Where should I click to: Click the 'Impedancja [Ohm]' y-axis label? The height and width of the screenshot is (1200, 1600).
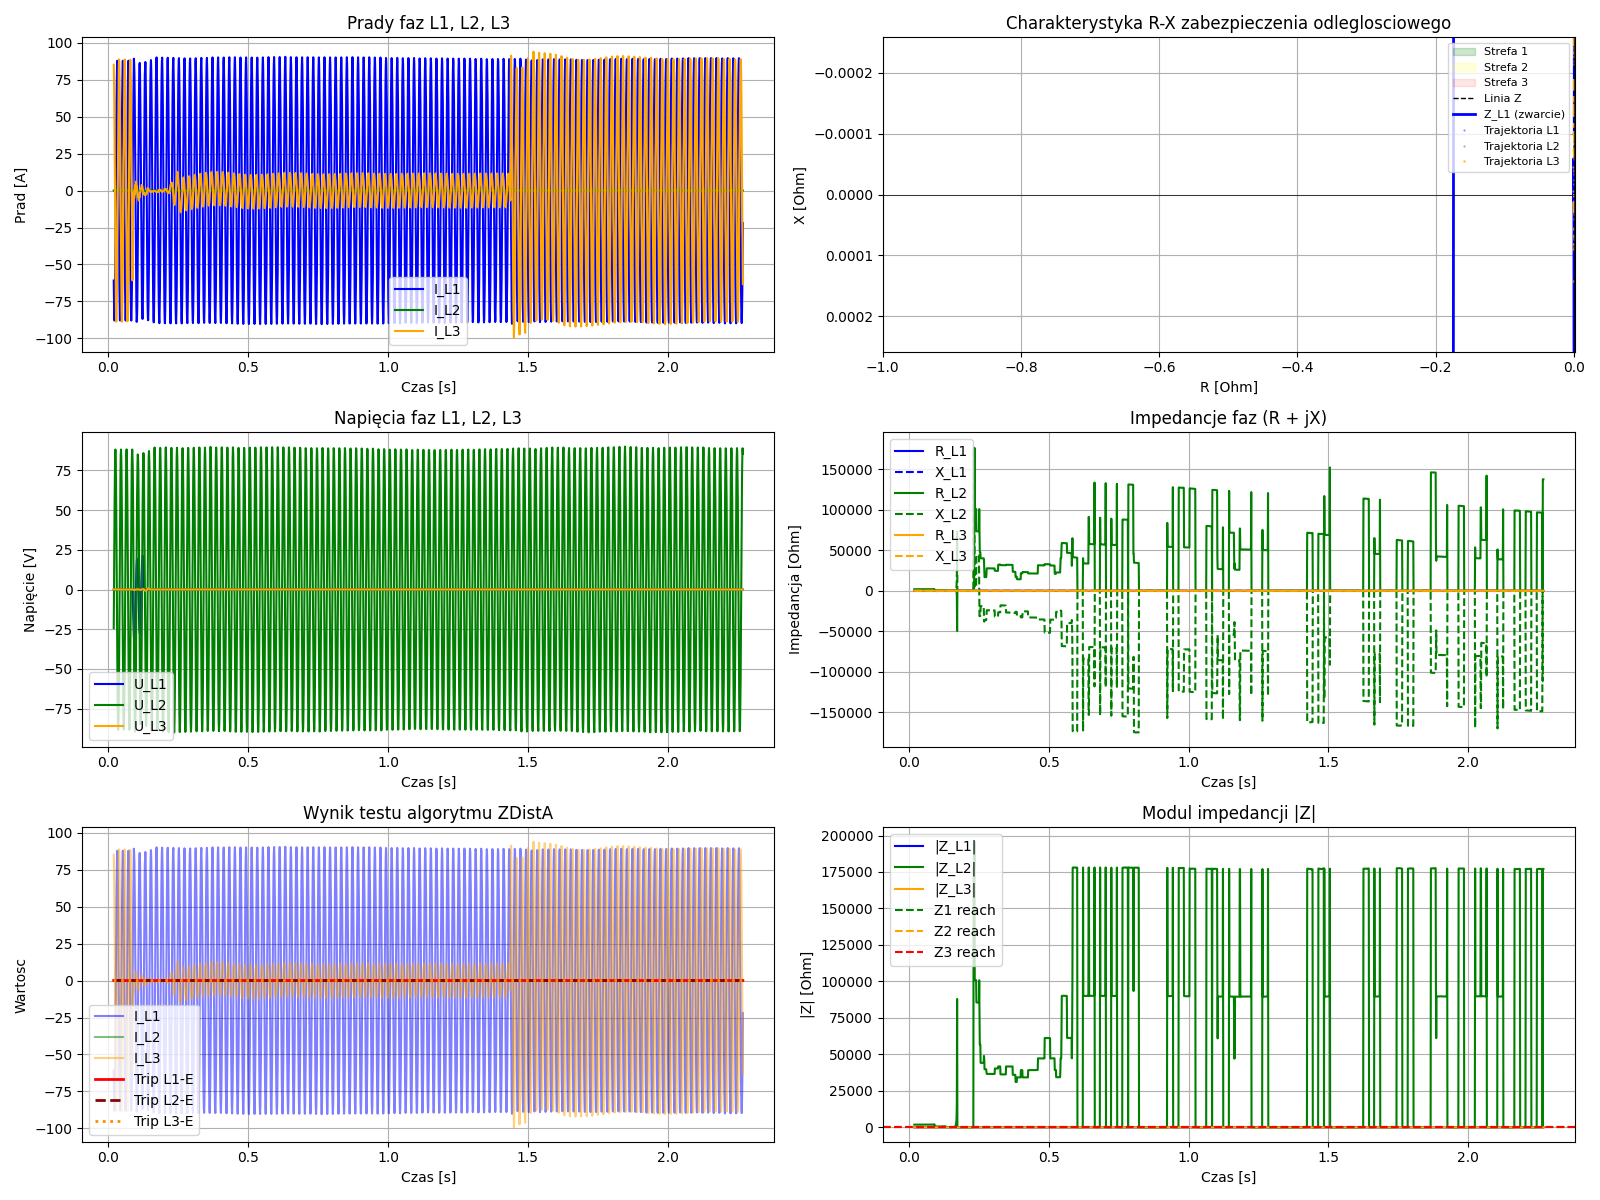(x=795, y=590)
